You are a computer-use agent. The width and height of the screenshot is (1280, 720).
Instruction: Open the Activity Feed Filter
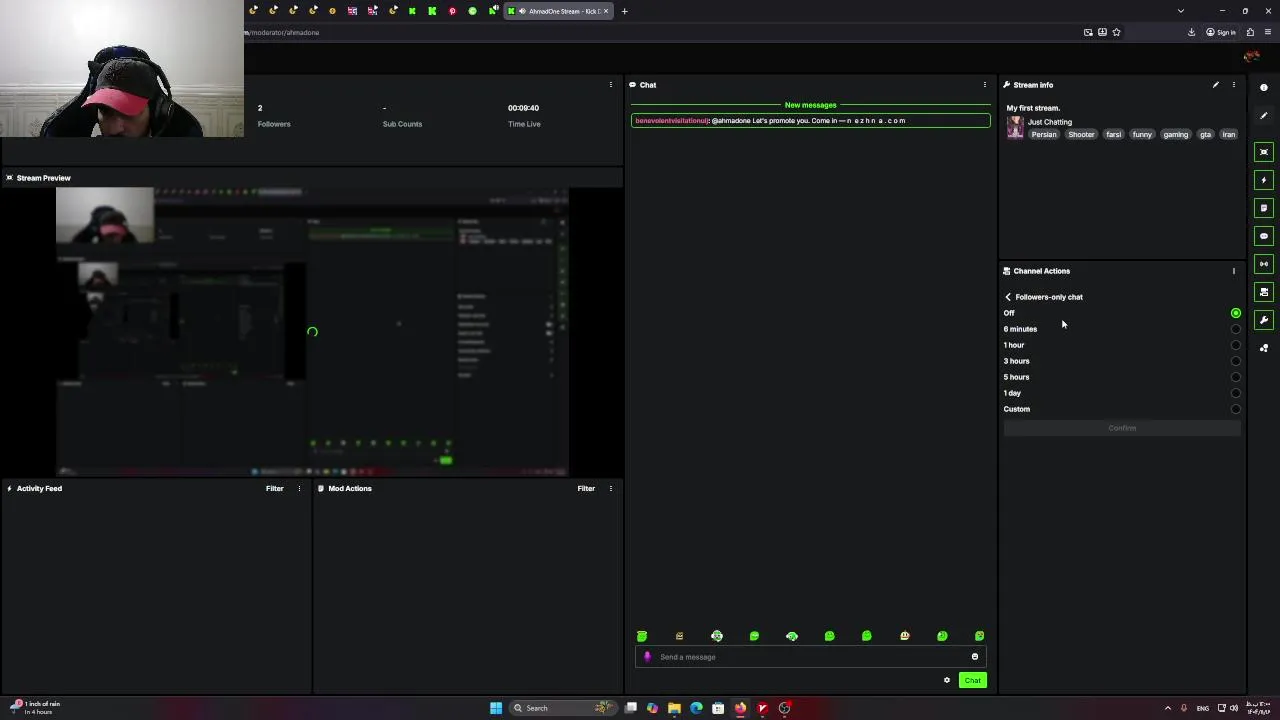pyautogui.click(x=275, y=489)
